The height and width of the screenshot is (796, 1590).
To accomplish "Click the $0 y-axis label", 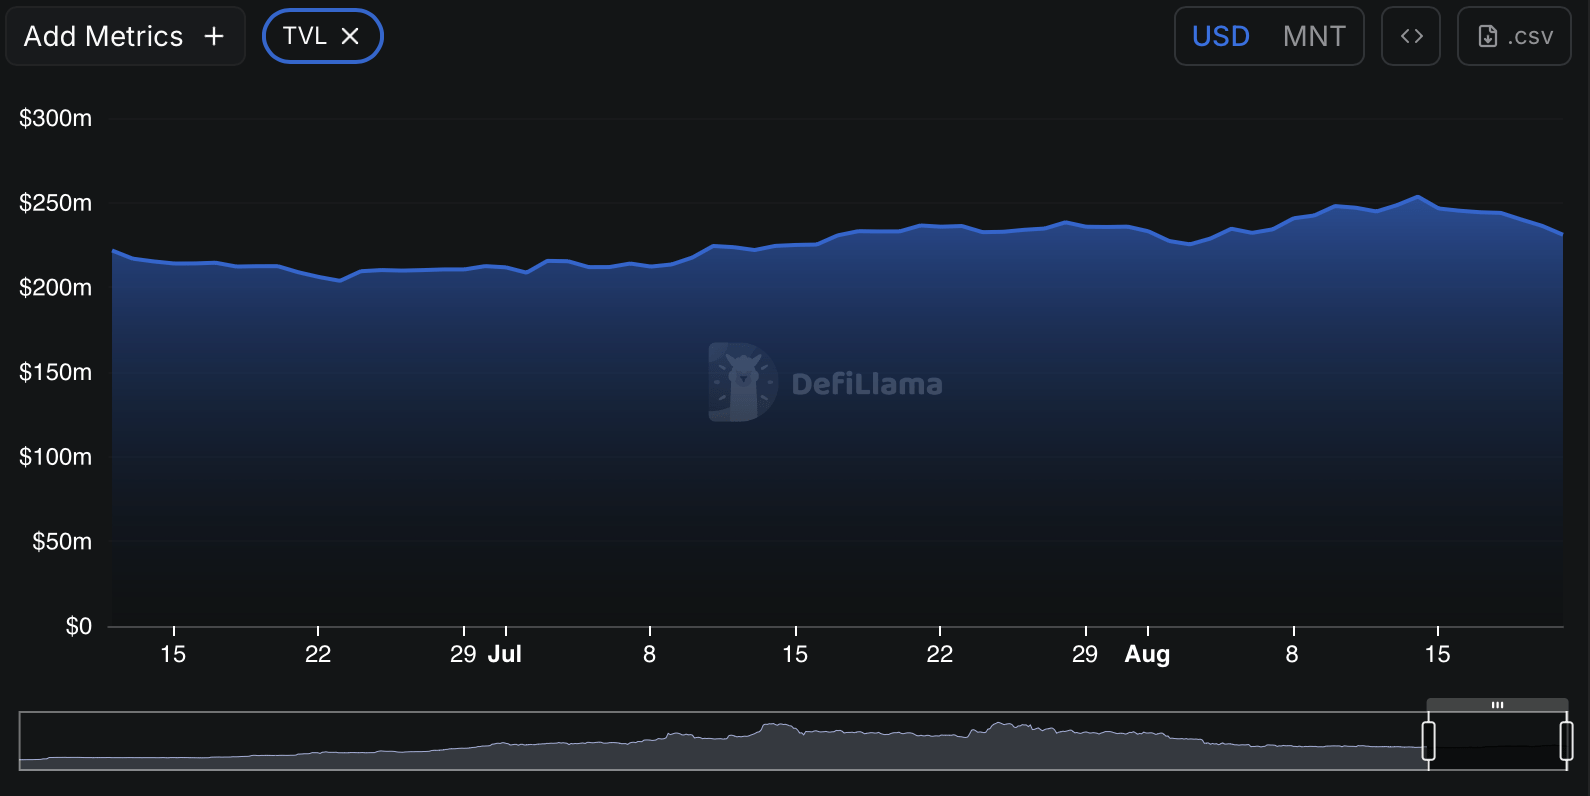I will click(78, 626).
